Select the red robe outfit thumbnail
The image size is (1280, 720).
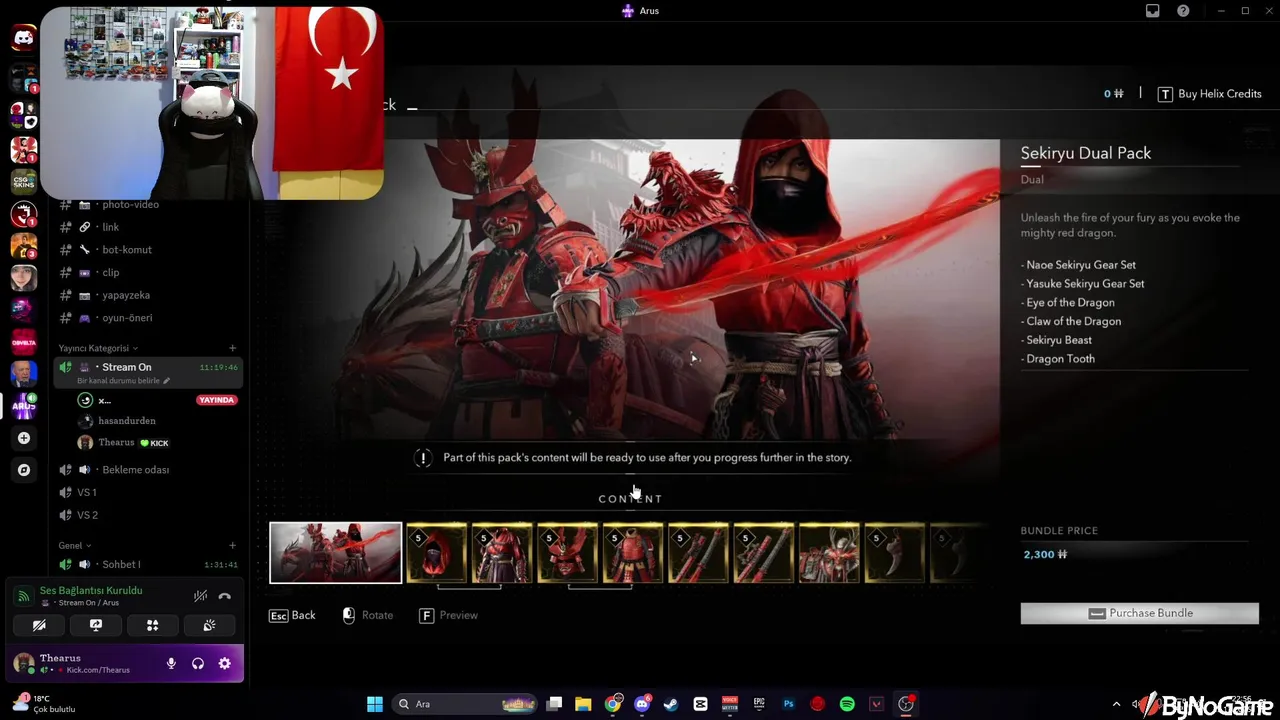502,552
